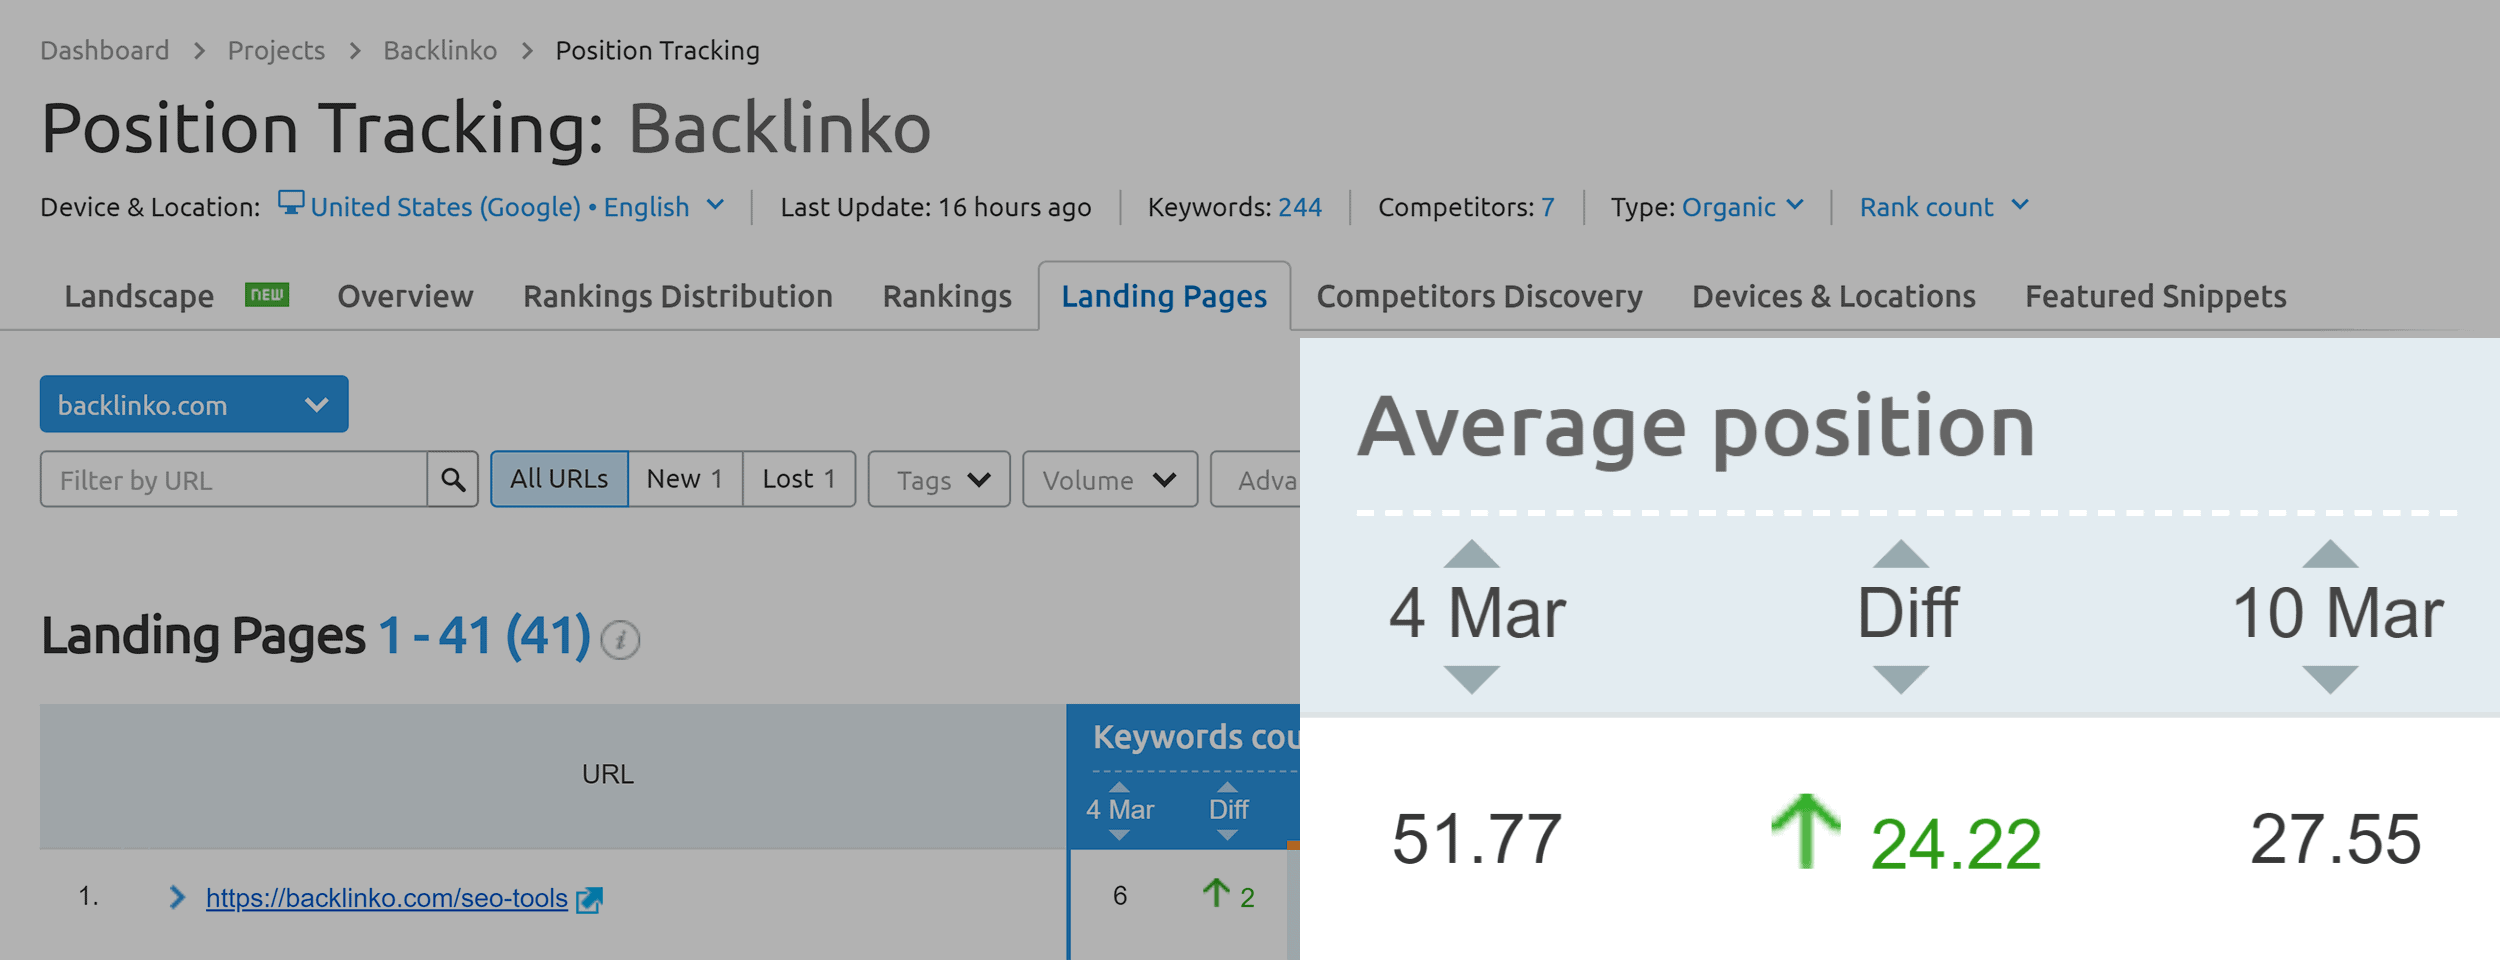Viewport: 2500px width, 960px height.
Task: Click the green NEW badge next to Landscape
Action: [x=267, y=294]
